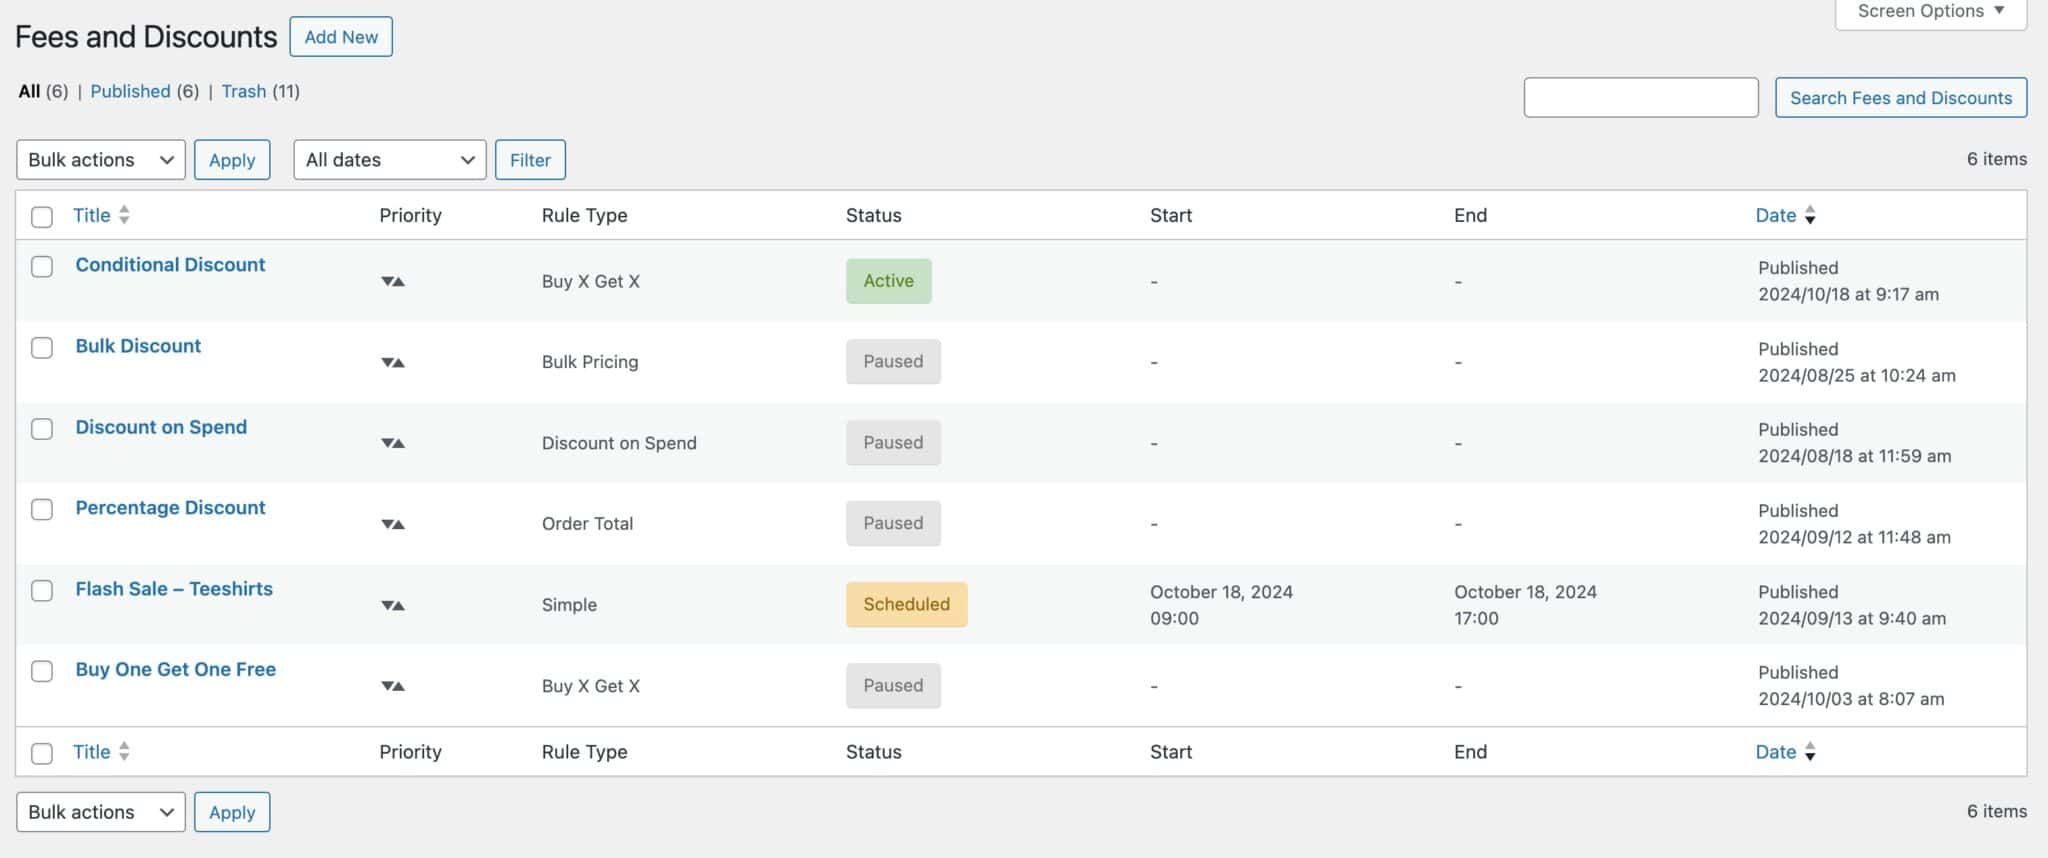
Task: Click the date 2024/10/18 at 9:17 am
Action: 1849,295
